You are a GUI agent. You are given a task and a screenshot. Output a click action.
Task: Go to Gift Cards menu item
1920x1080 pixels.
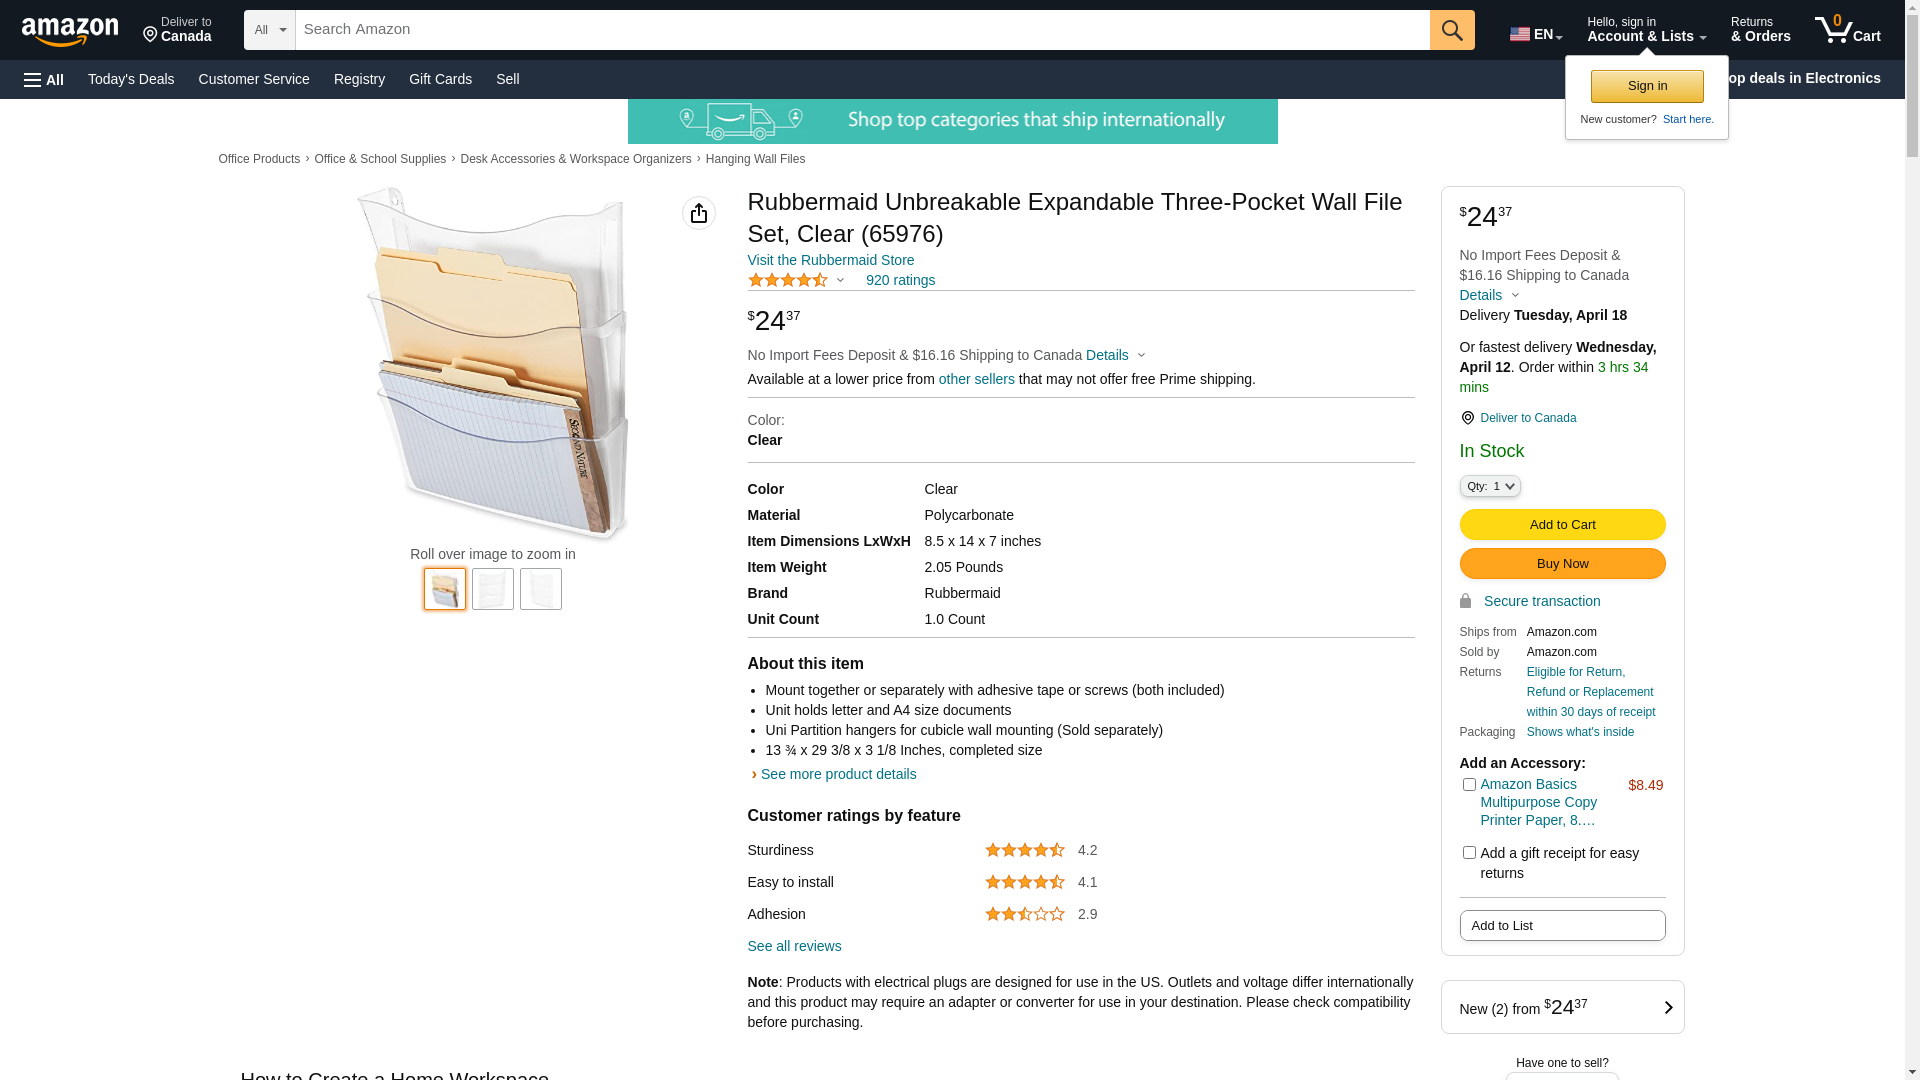[x=440, y=79]
